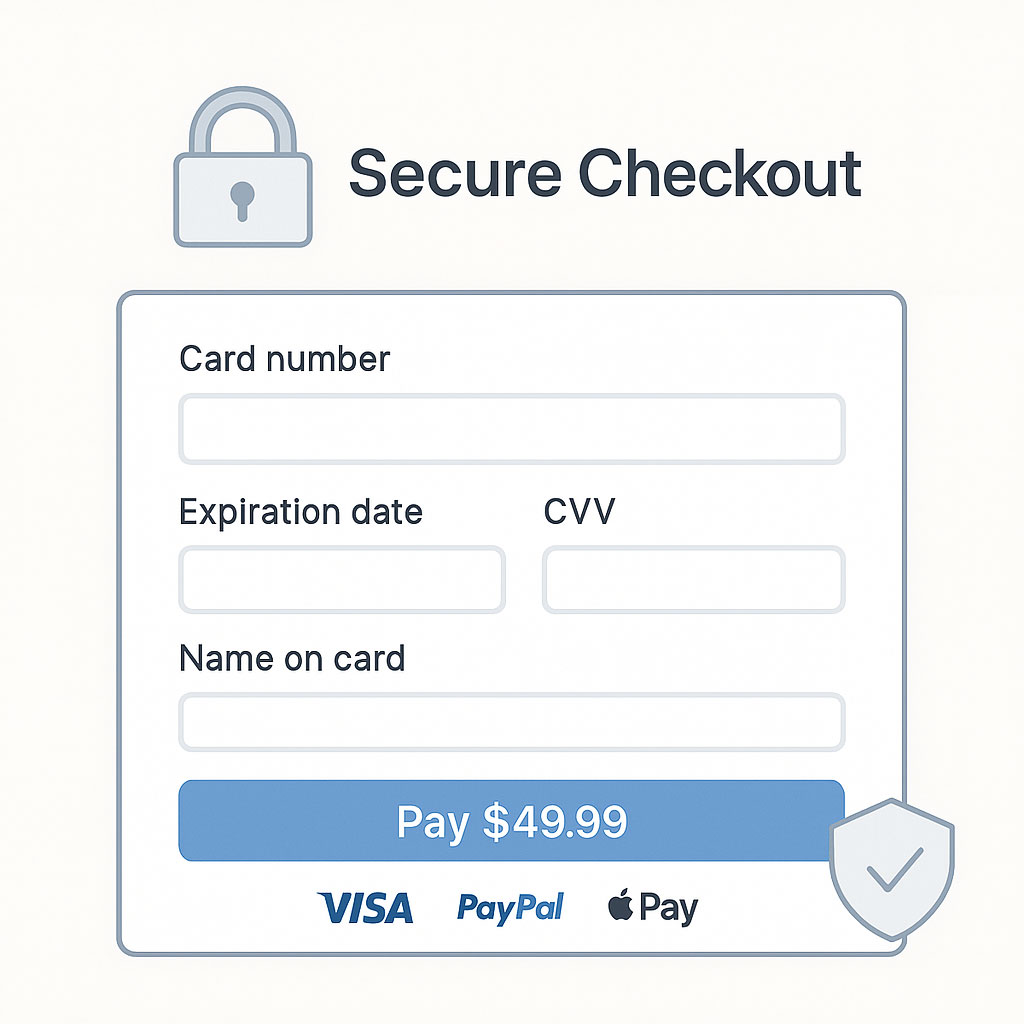Viewport: 1024px width, 1024px height.
Task: Focus the Card number input field
Action: click(x=511, y=429)
